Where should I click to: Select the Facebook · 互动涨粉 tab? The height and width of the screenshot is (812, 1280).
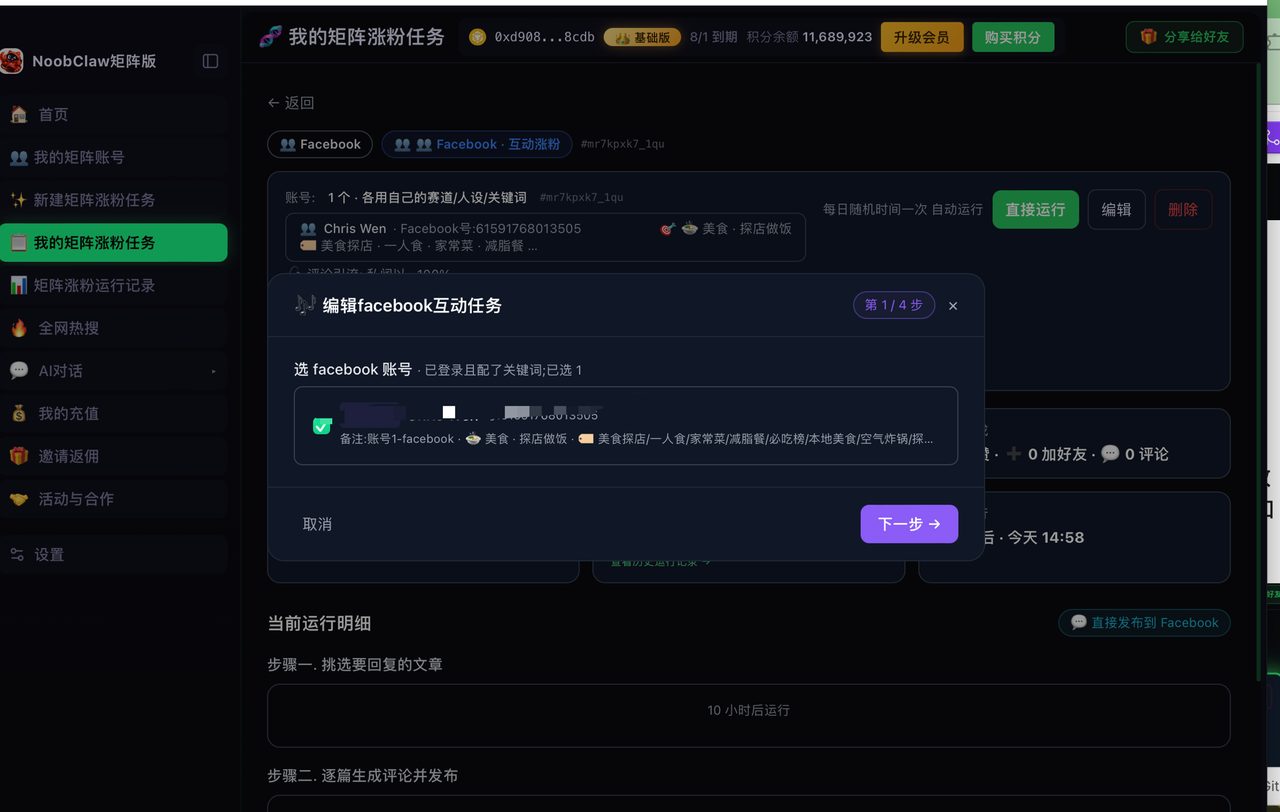[x=477, y=144]
